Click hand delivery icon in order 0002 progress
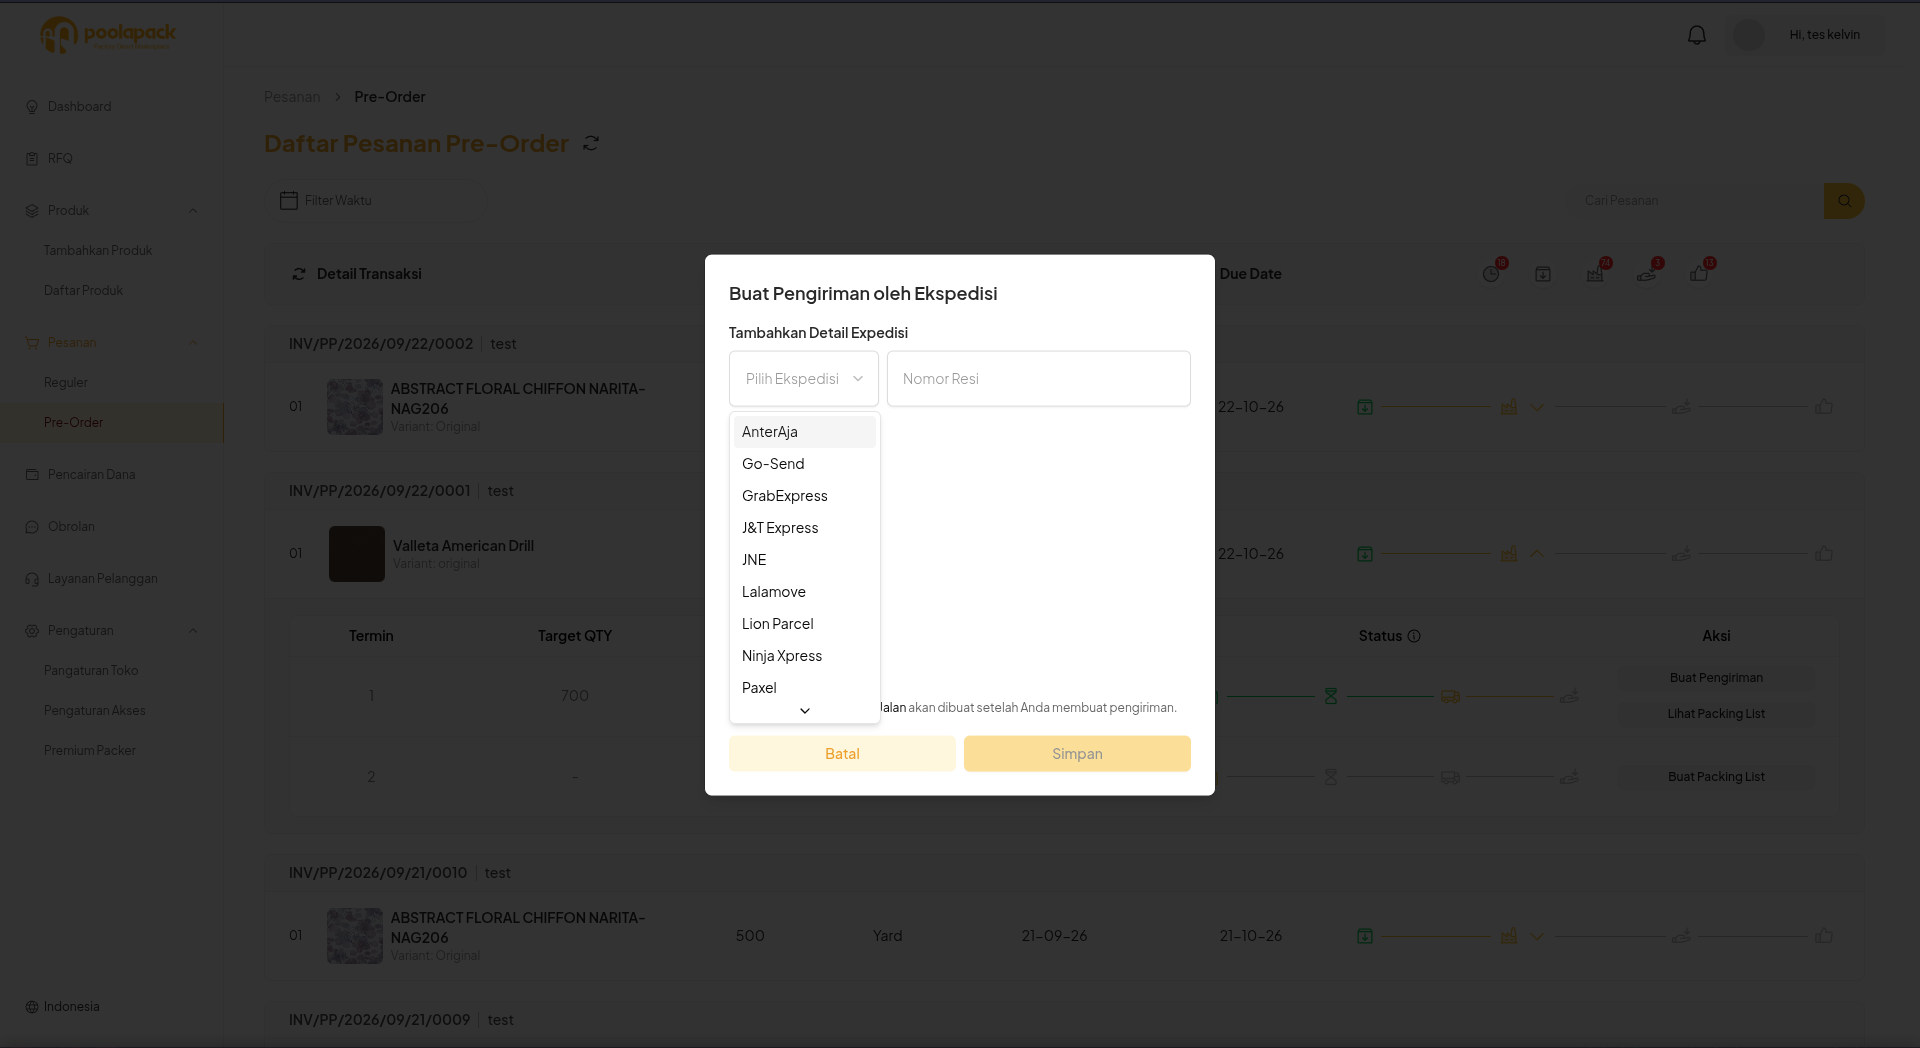 tap(1681, 407)
